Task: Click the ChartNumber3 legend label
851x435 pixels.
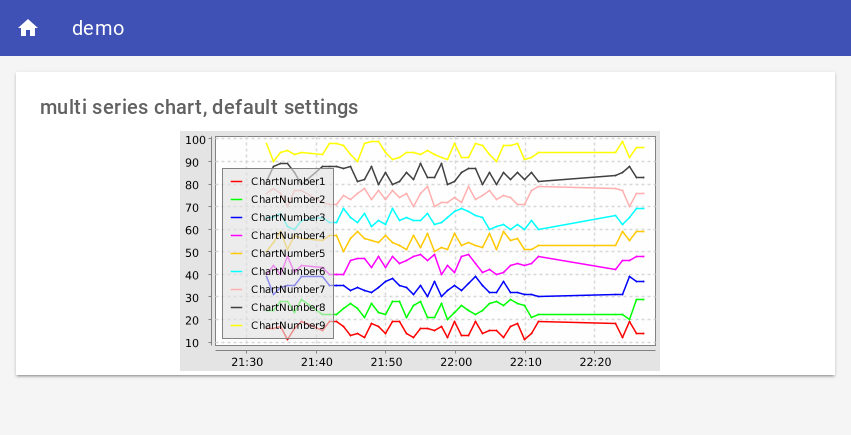Action: pos(288,217)
